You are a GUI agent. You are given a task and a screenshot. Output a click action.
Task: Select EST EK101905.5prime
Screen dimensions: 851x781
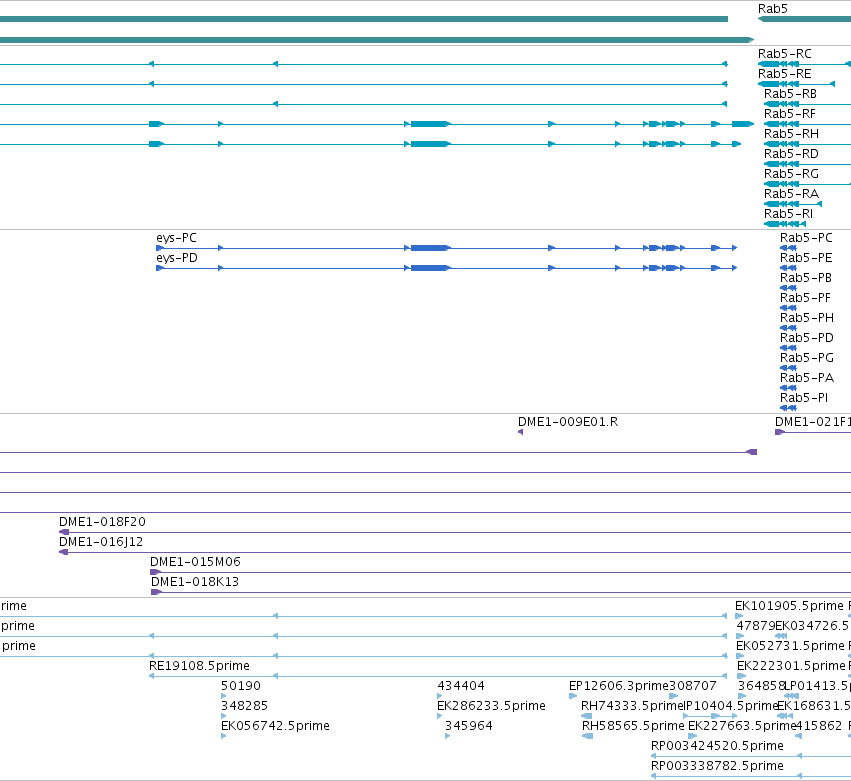click(789, 606)
